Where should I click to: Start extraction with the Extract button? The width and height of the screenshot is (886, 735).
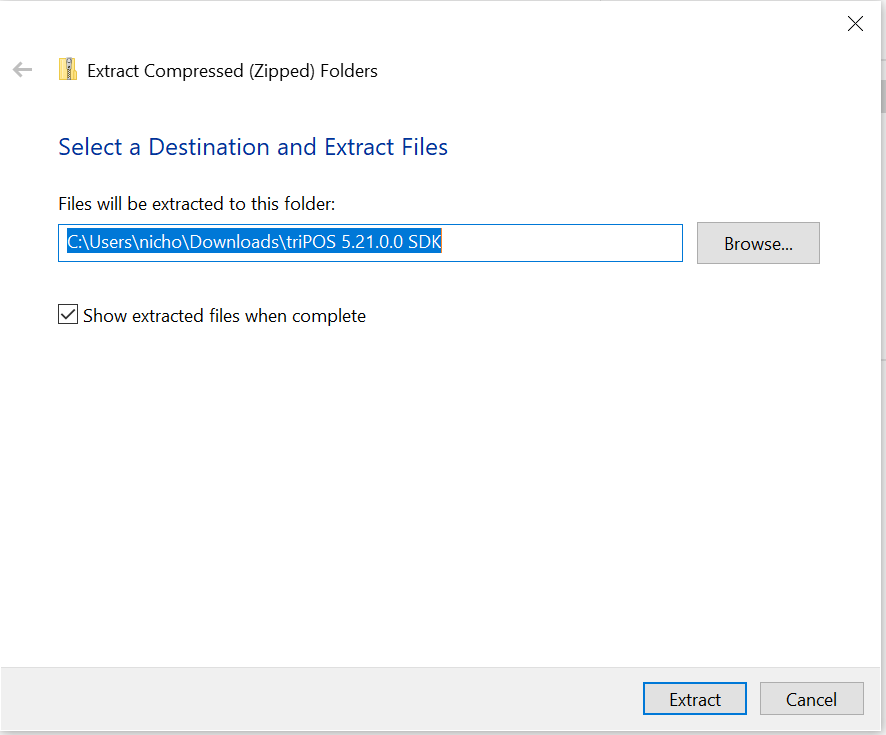pos(694,699)
